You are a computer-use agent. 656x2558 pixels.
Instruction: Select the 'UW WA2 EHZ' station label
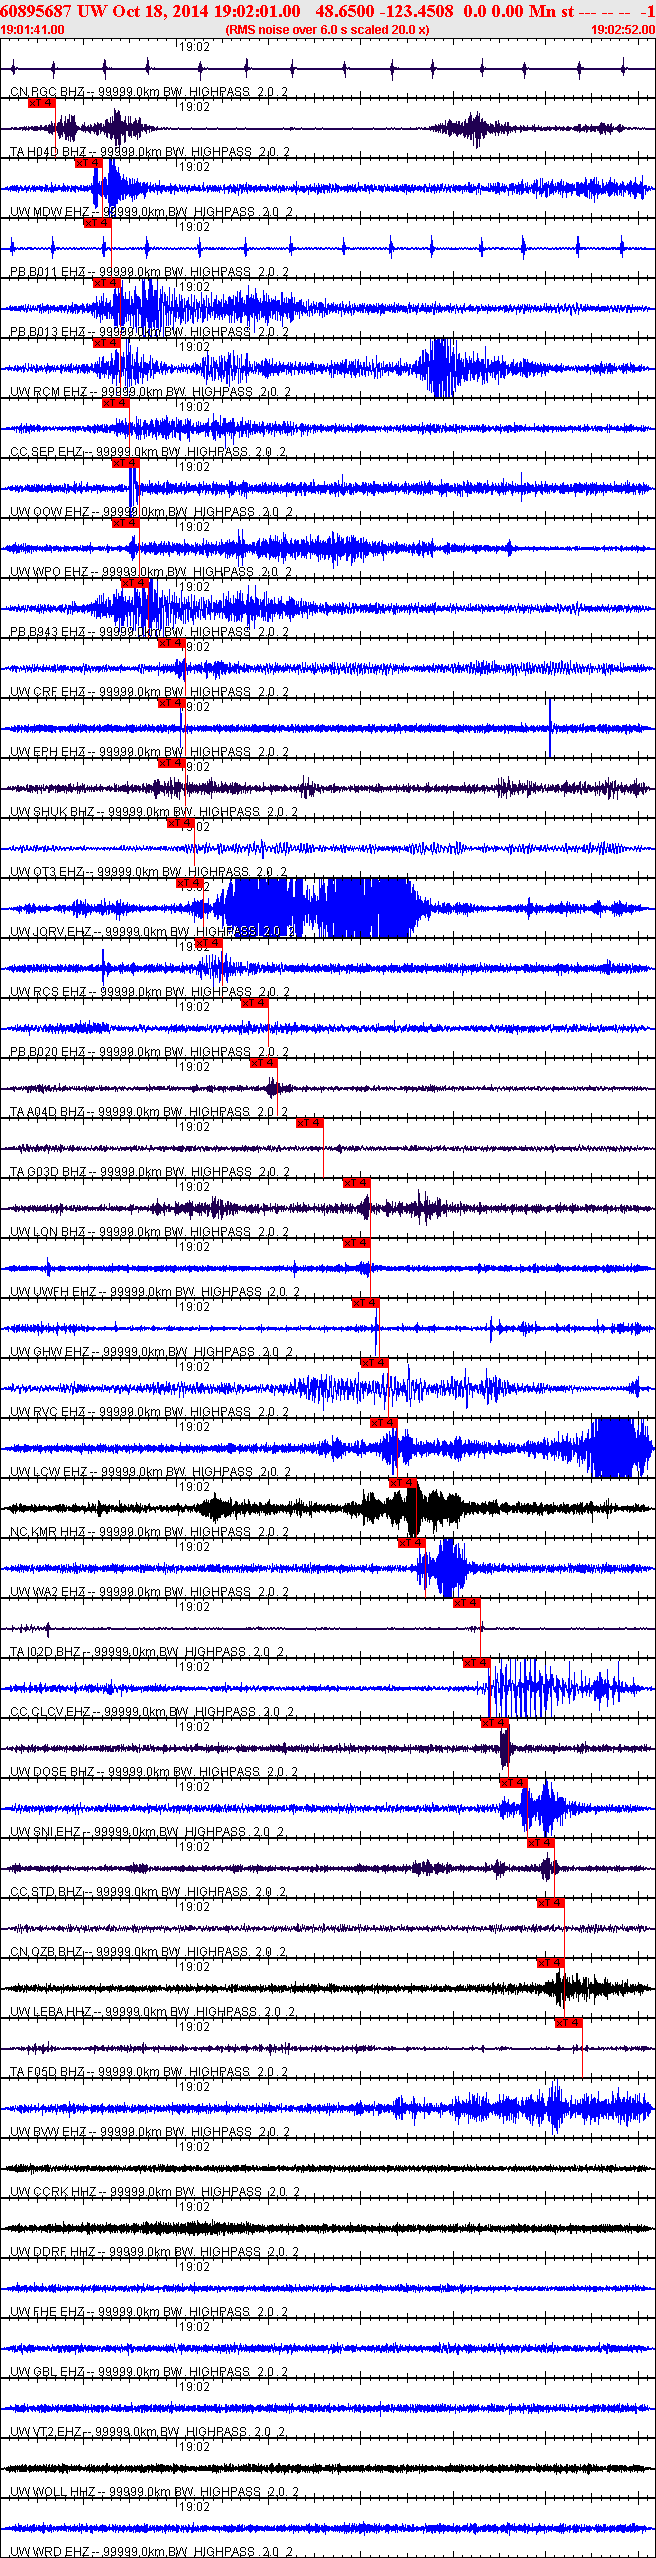click(x=48, y=1592)
